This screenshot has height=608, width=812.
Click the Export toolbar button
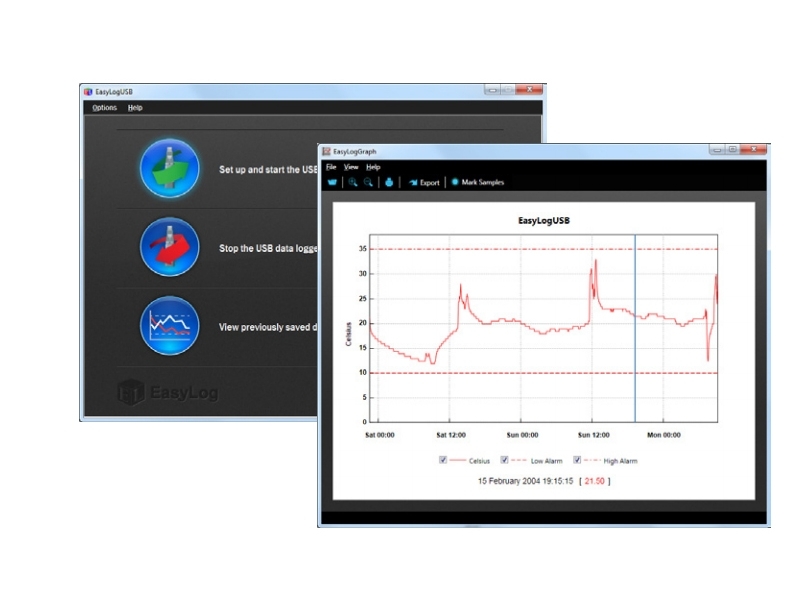pyautogui.click(x=424, y=182)
